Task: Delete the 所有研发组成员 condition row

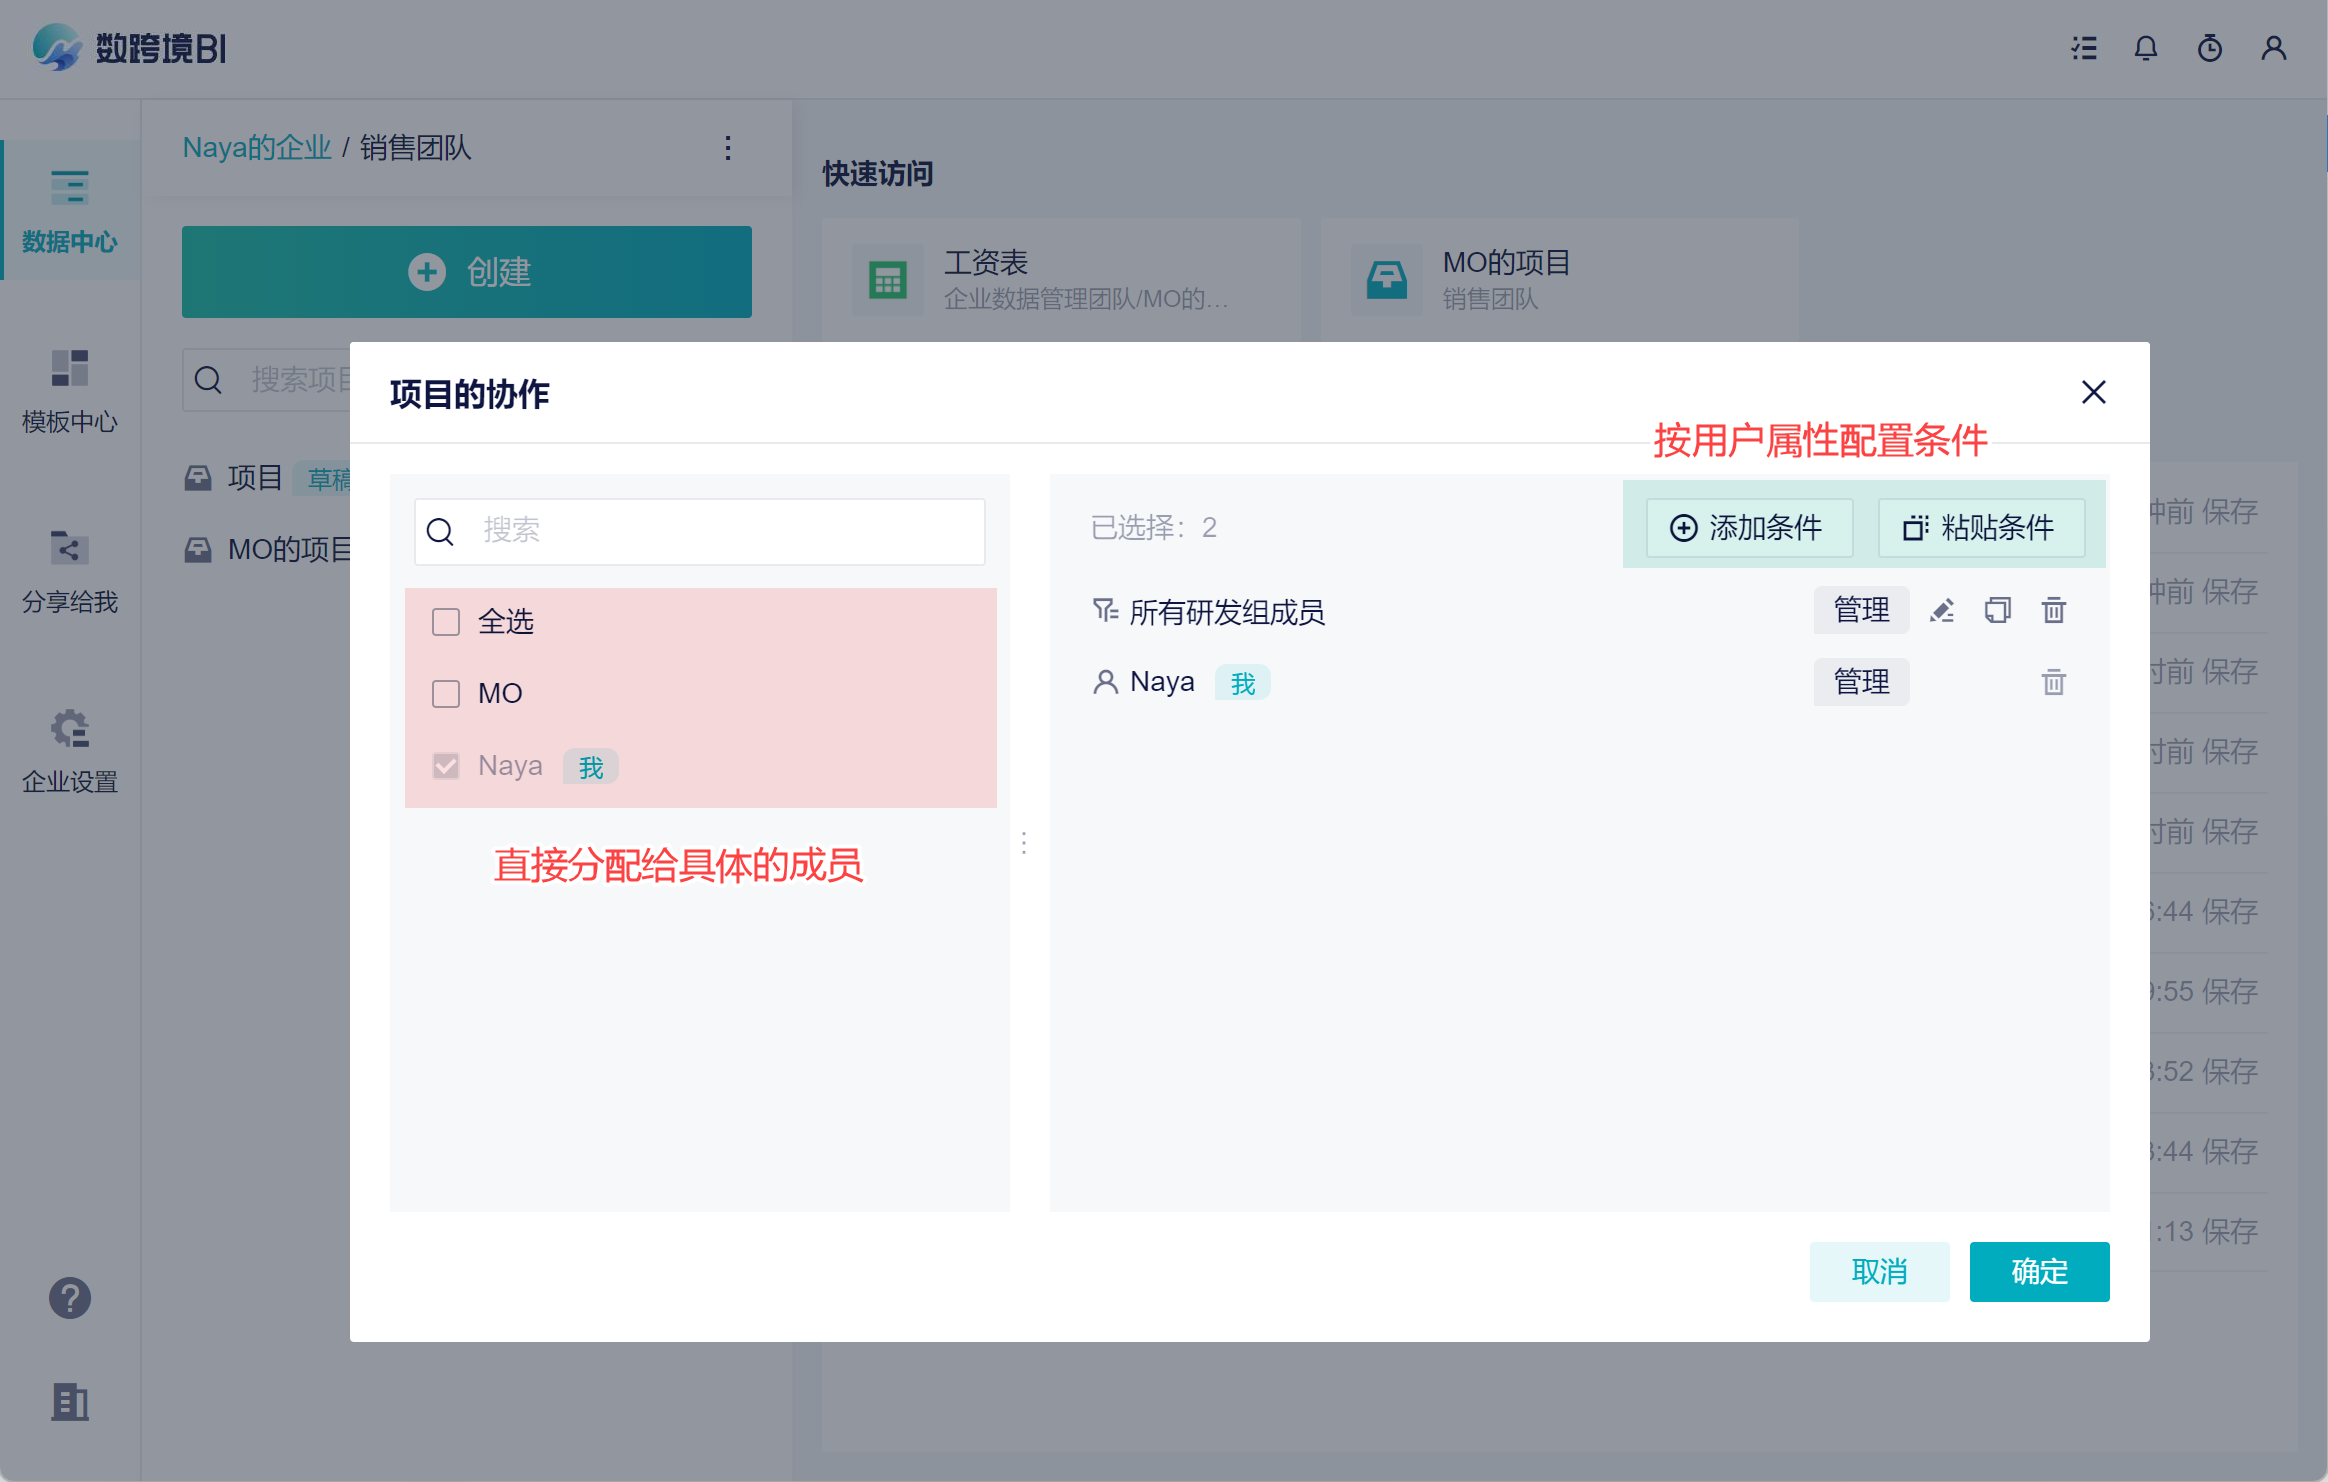Action: [x=2053, y=611]
